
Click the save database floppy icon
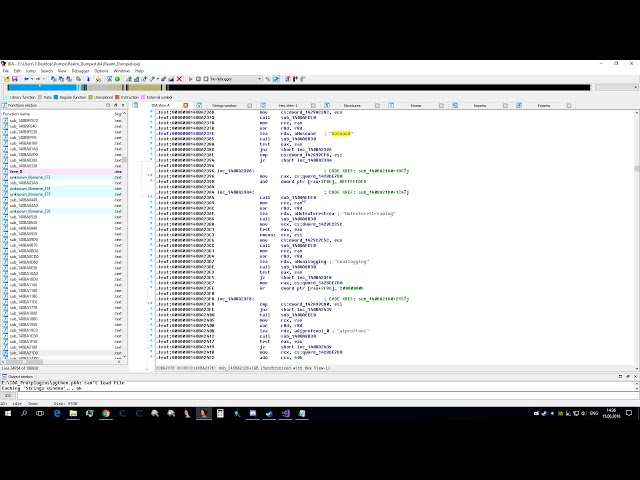[x=14, y=79]
